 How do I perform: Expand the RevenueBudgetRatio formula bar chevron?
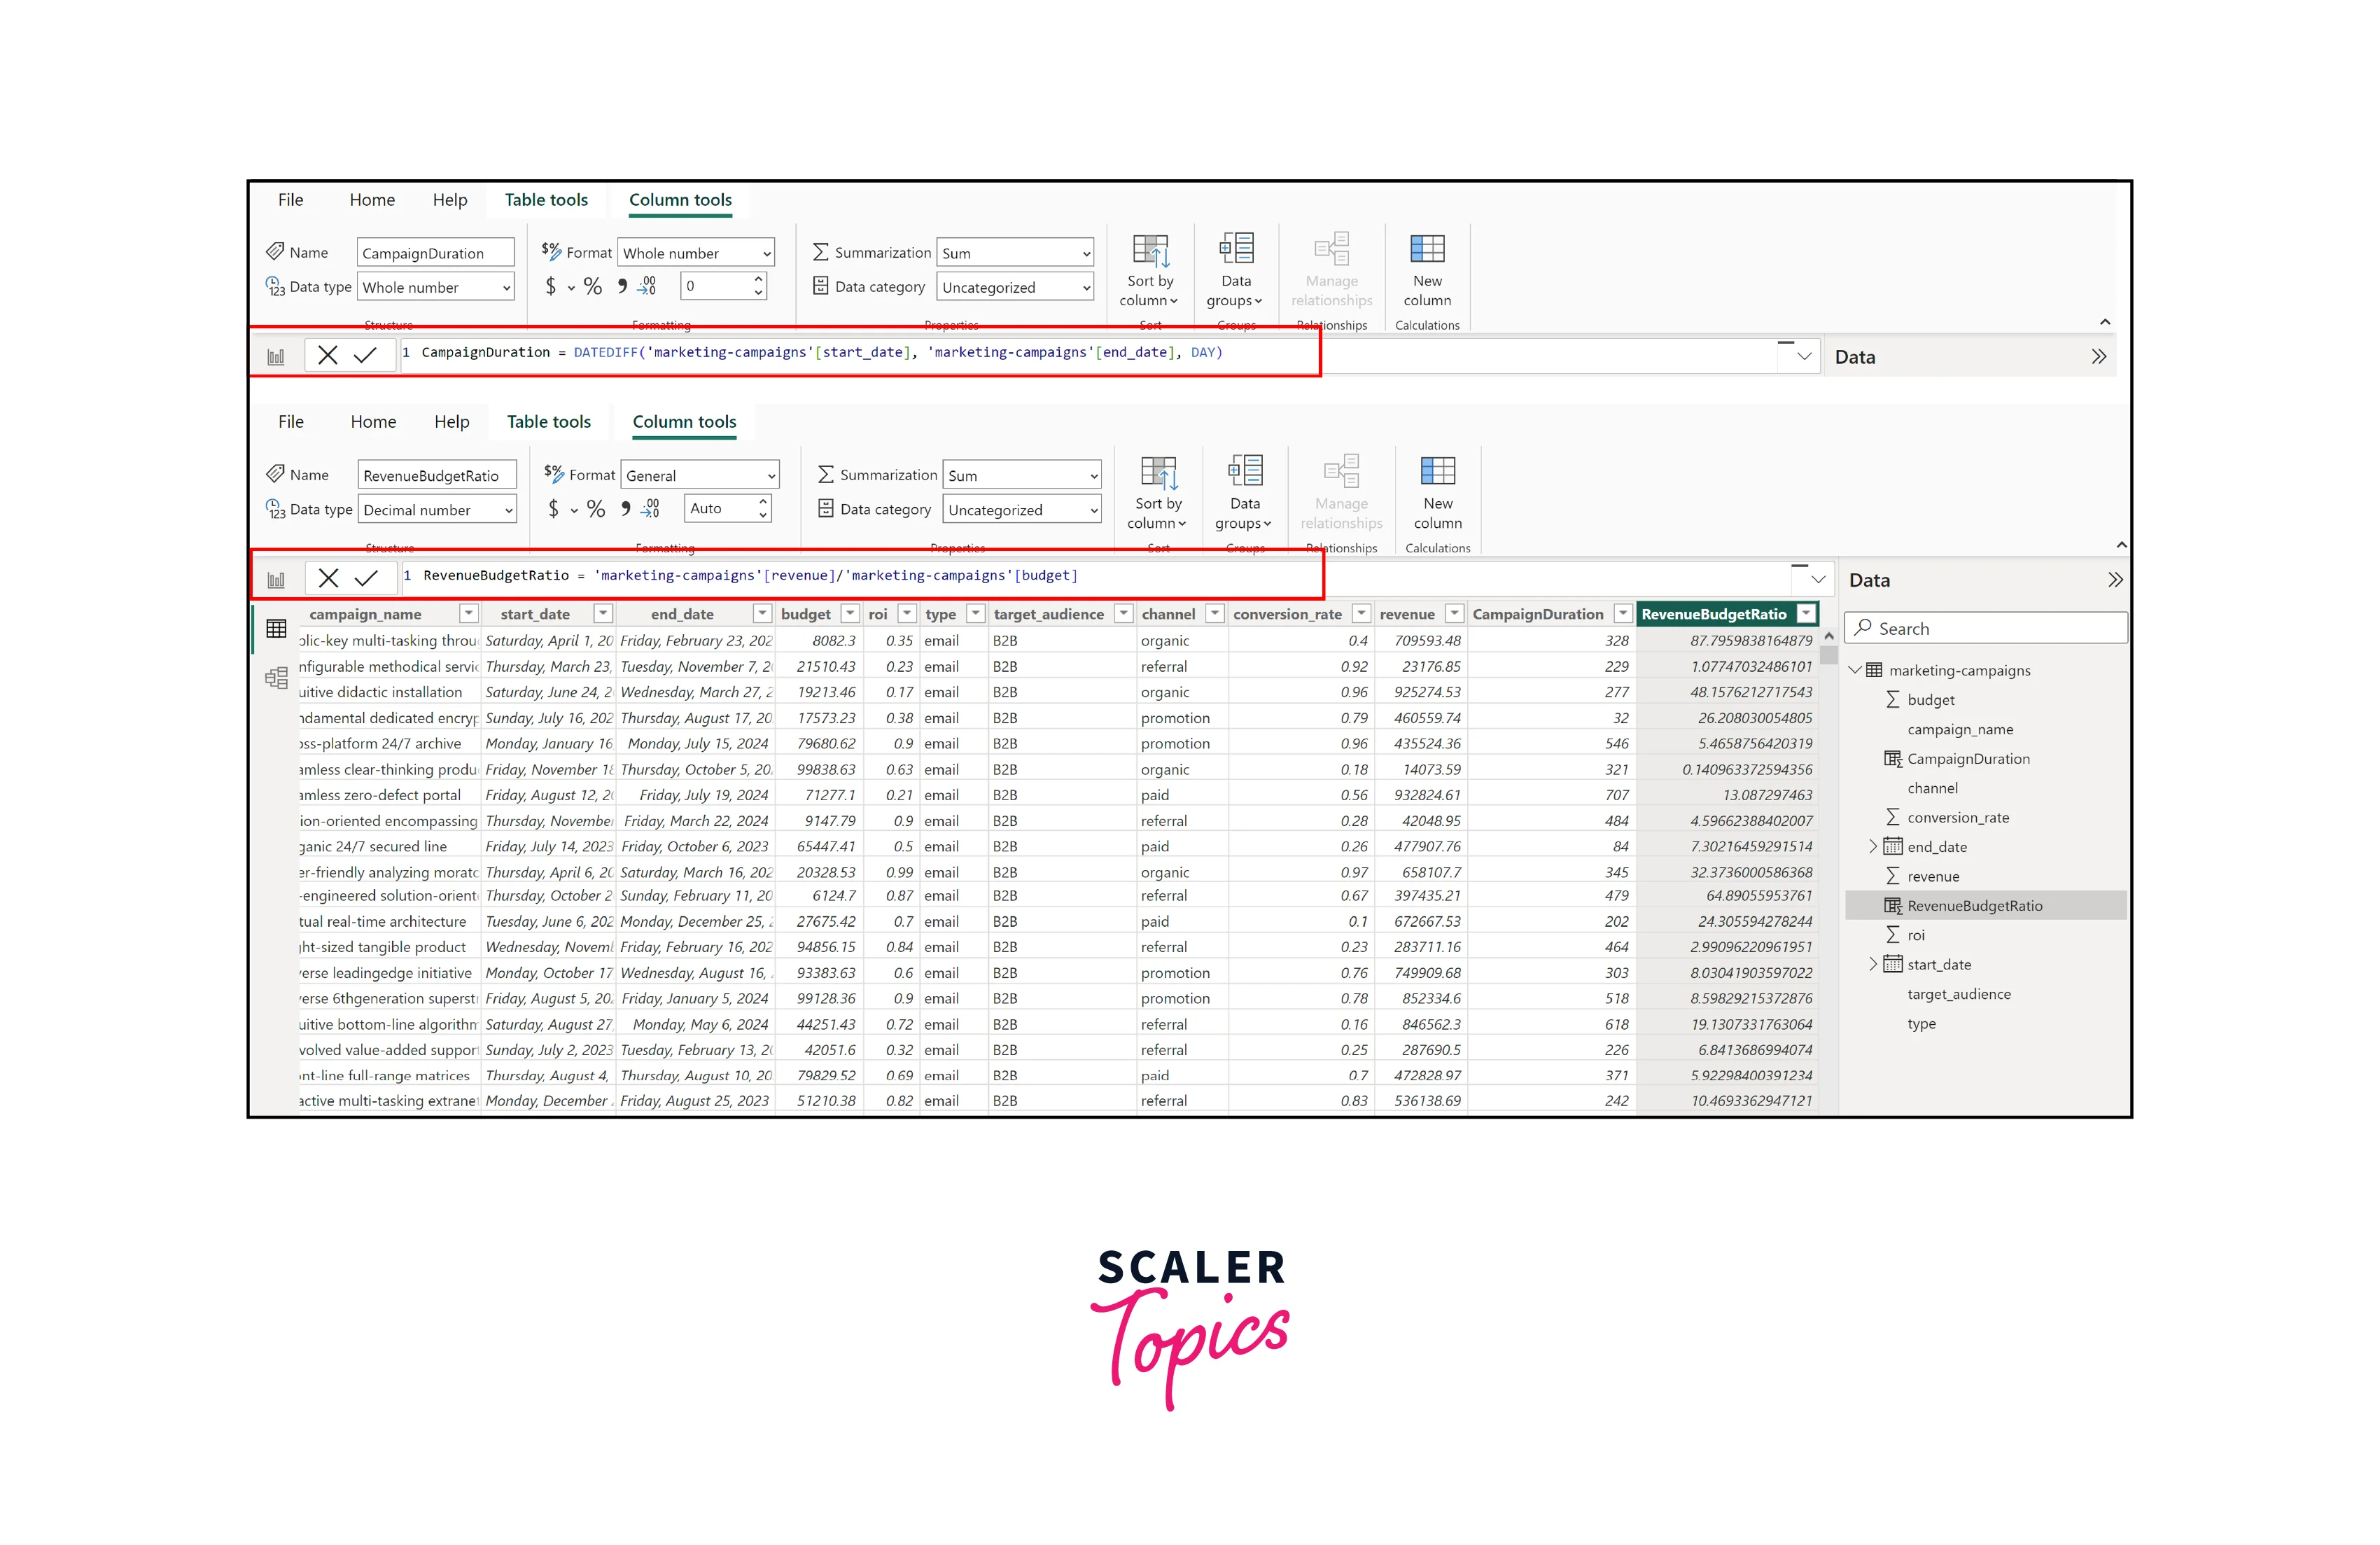point(1818,579)
